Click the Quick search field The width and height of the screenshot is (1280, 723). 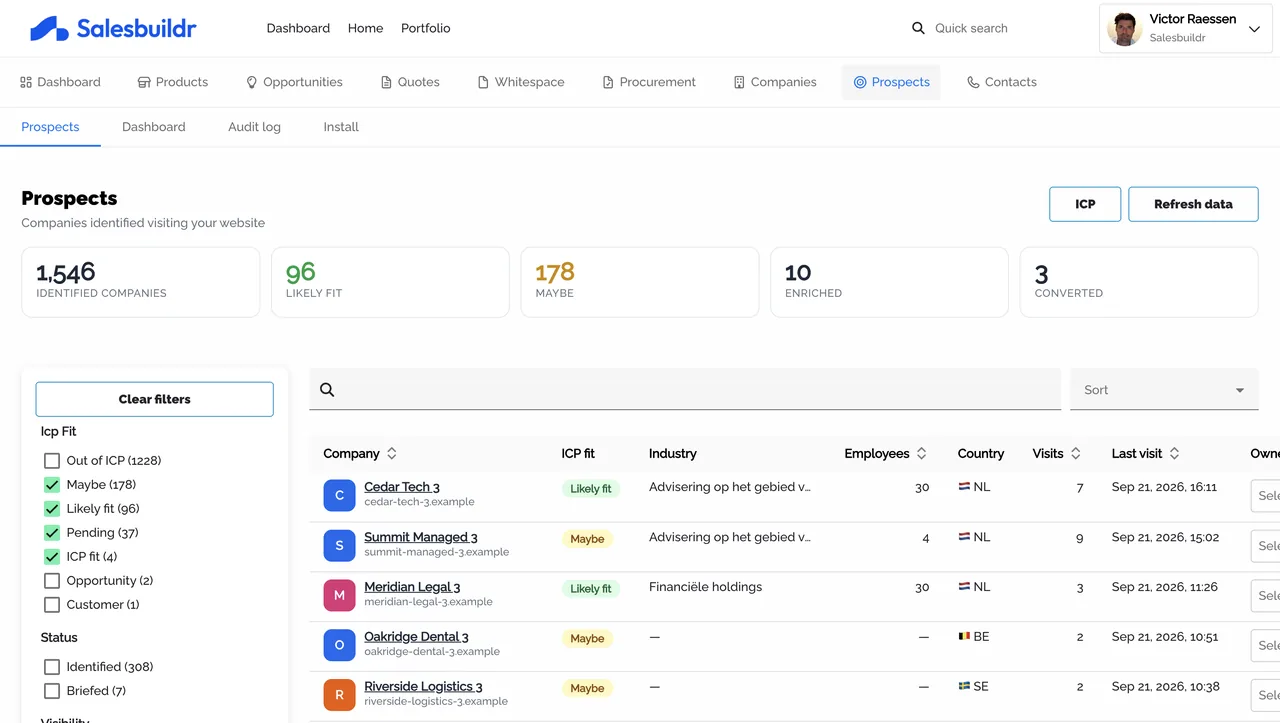coord(971,28)
